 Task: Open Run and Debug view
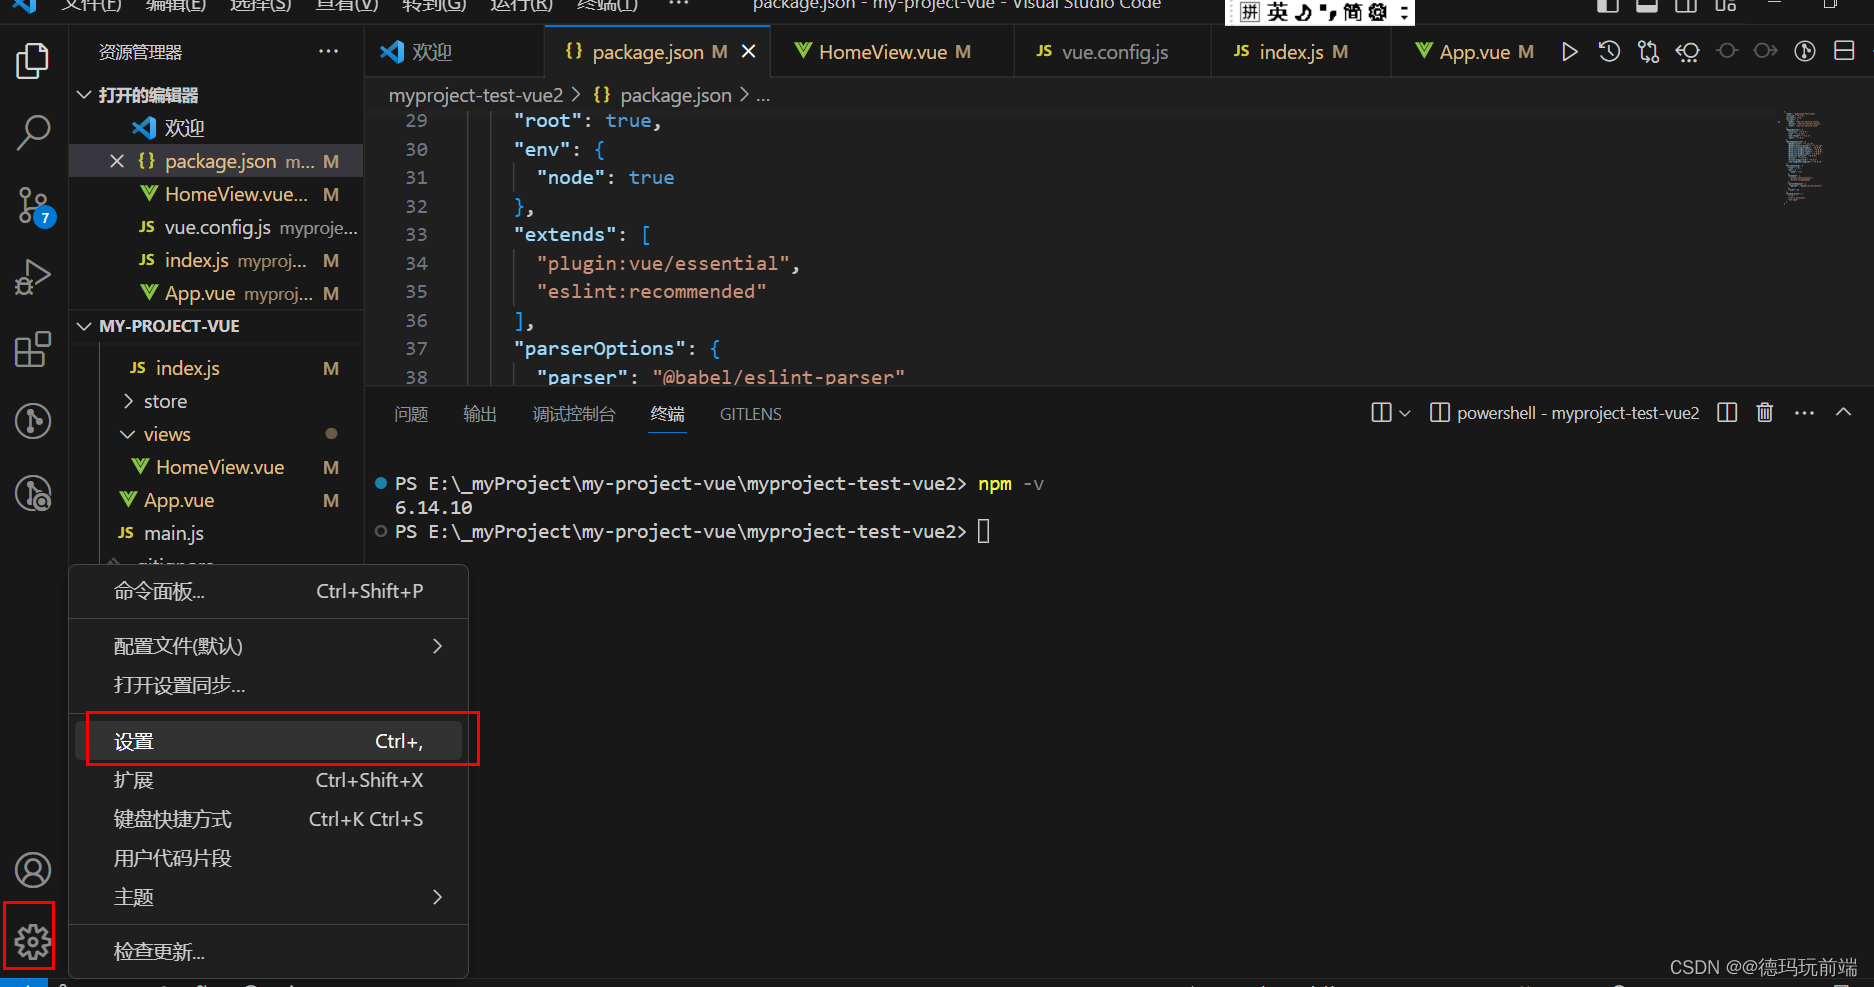(33, 277)
